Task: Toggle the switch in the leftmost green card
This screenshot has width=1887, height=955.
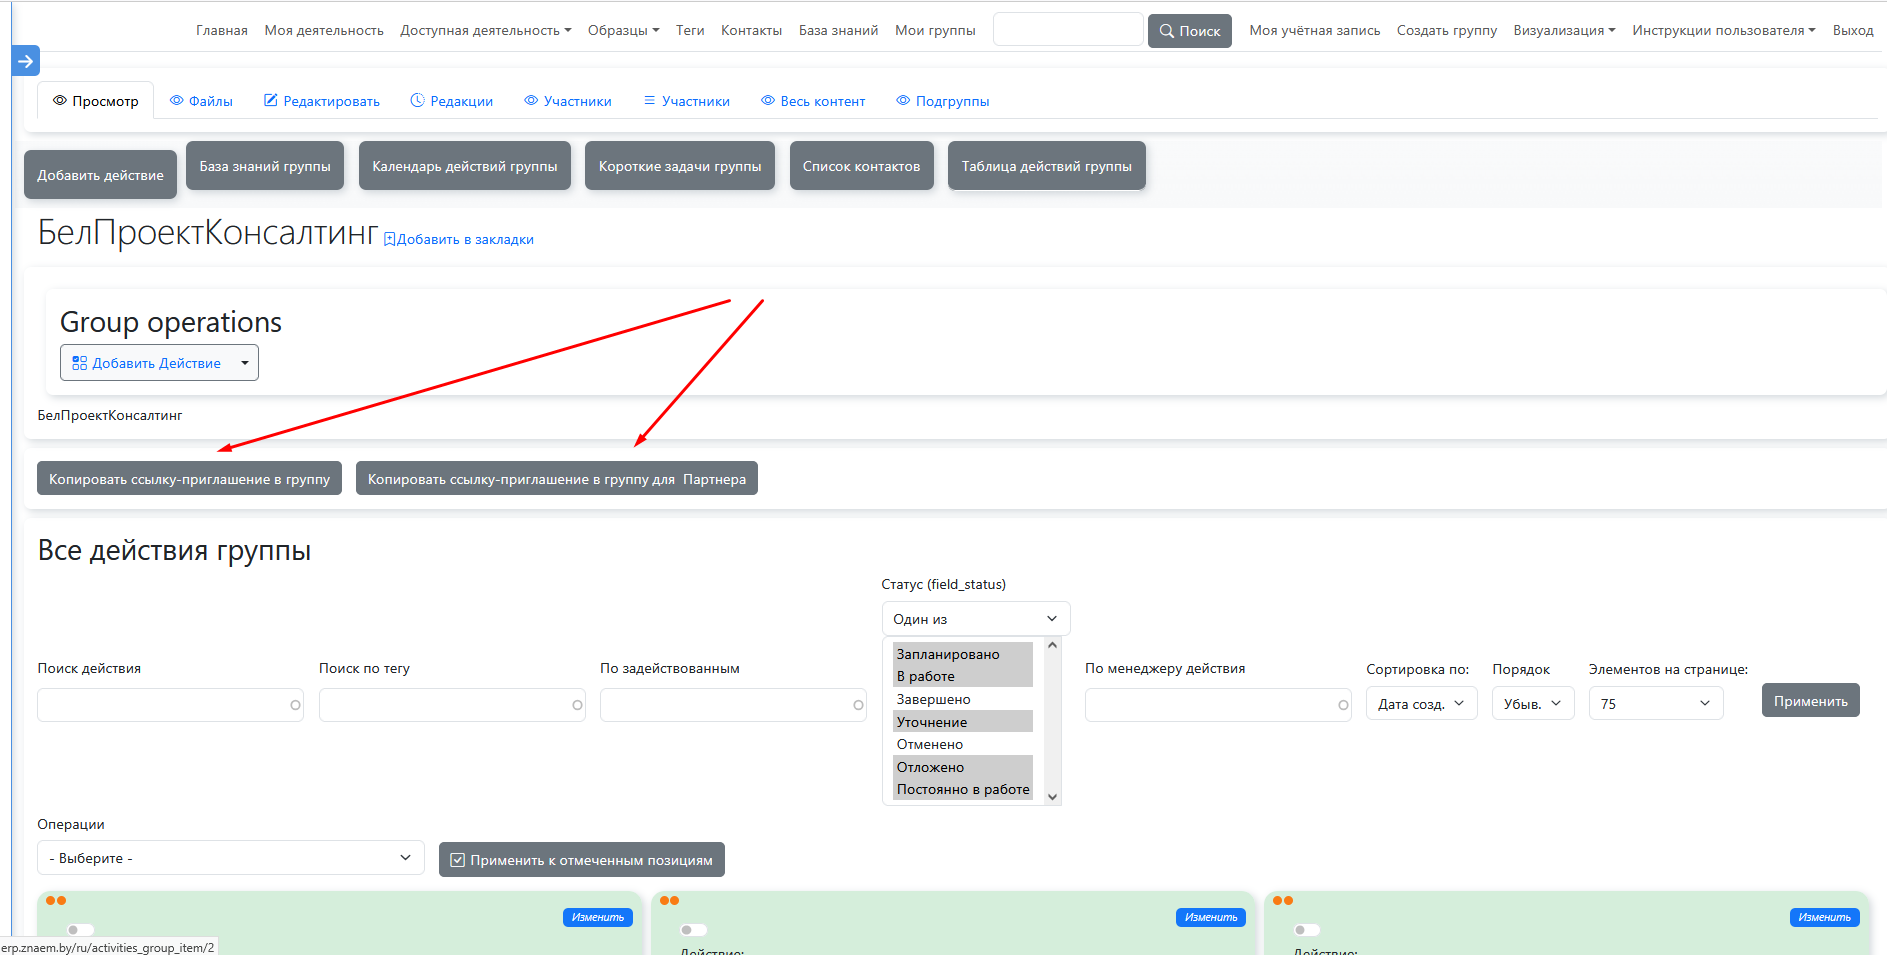Action: pyautogui.click(x=80, y=929)
